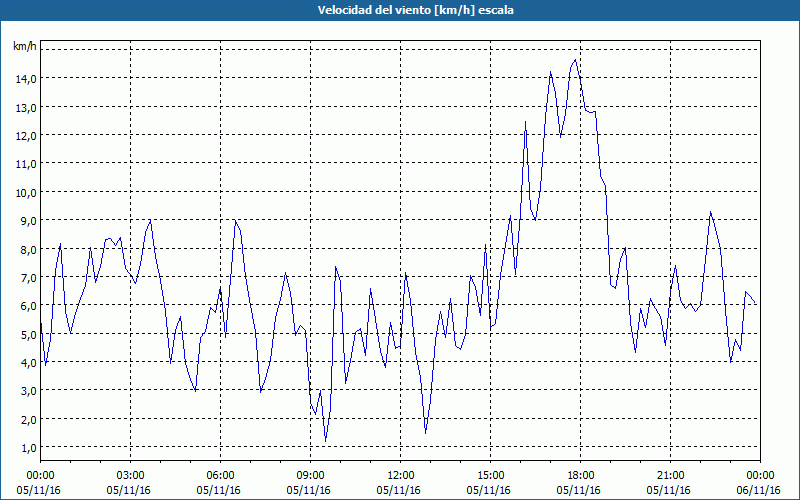Click the 'km/h' unit label
The height and width of the screenshot is (500, 800).
tap(25, 46)
